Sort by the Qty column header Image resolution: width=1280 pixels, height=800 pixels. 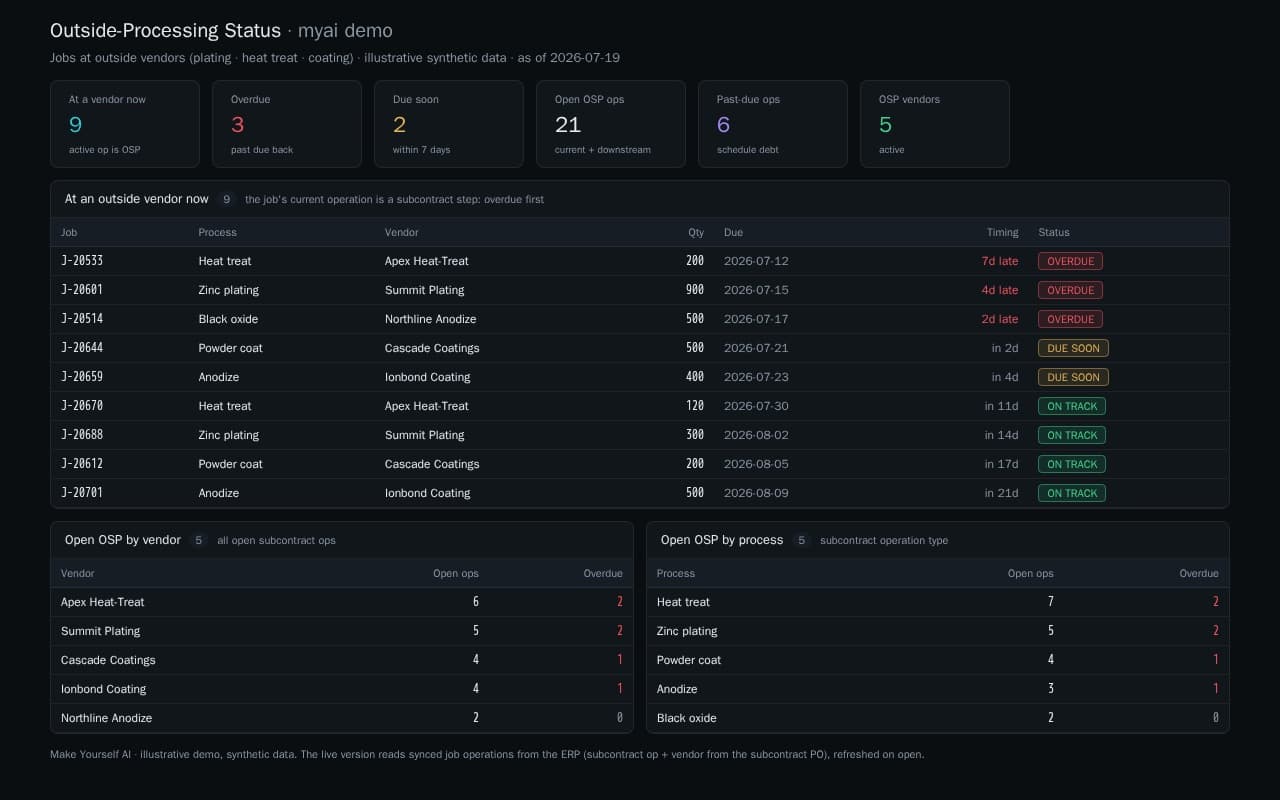[x=696, y=232]
